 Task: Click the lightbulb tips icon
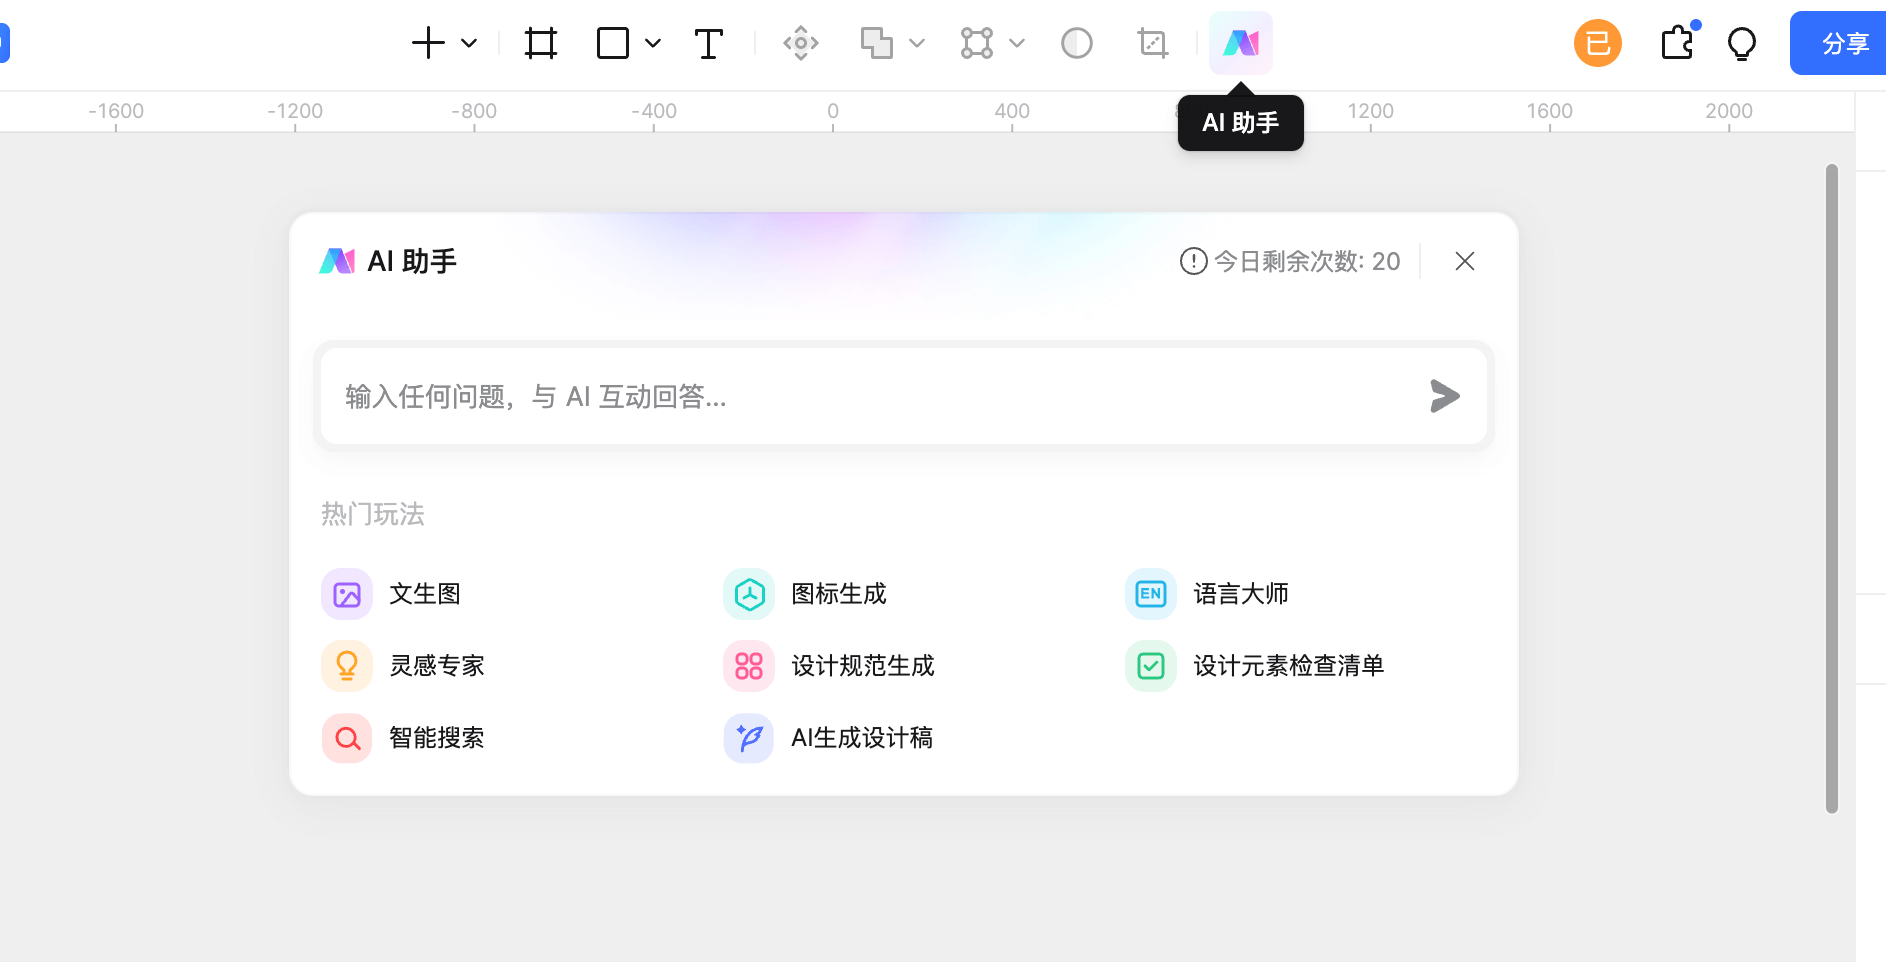pos(1741,43)
